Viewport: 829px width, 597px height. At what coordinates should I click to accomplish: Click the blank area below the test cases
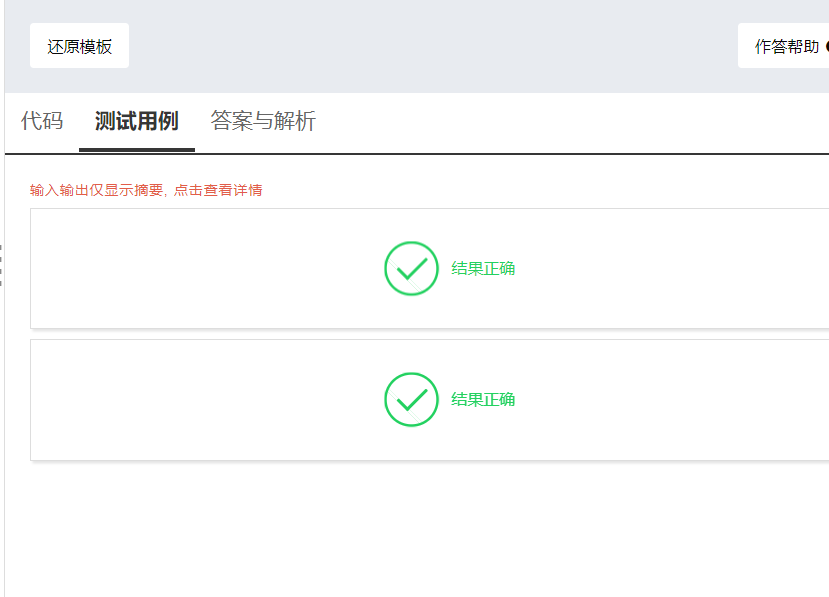(420, 530)
